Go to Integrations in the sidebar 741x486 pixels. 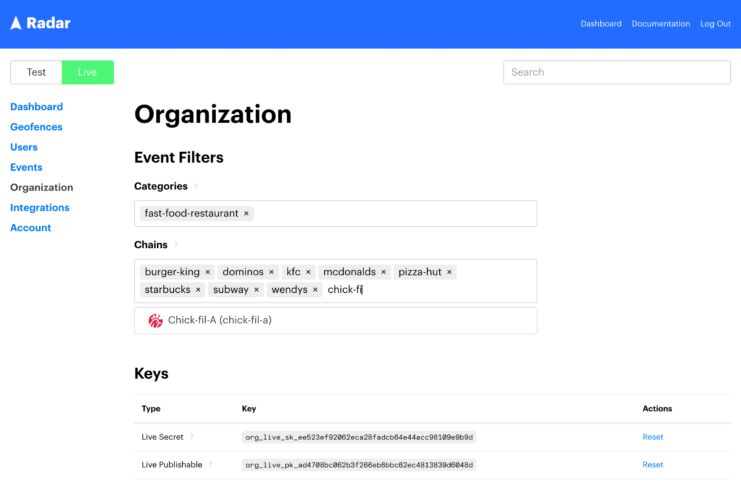point(40,208)
